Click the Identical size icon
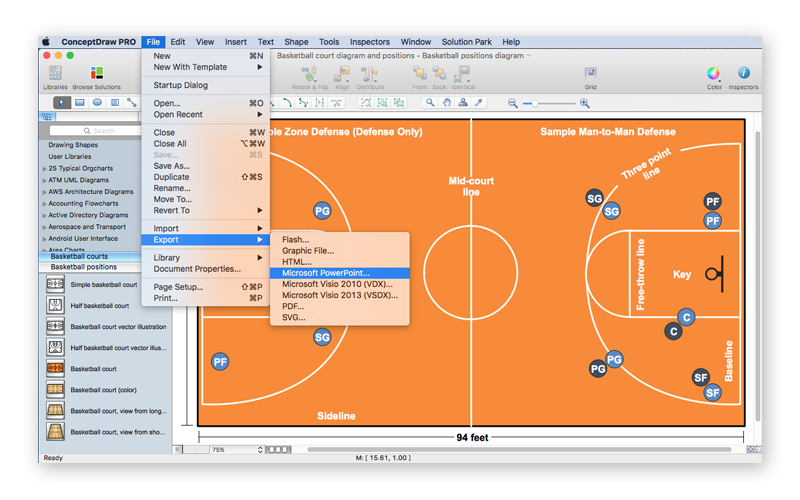Screen dimensions: 800x500 pyautogui.click(x=463, y=73)
